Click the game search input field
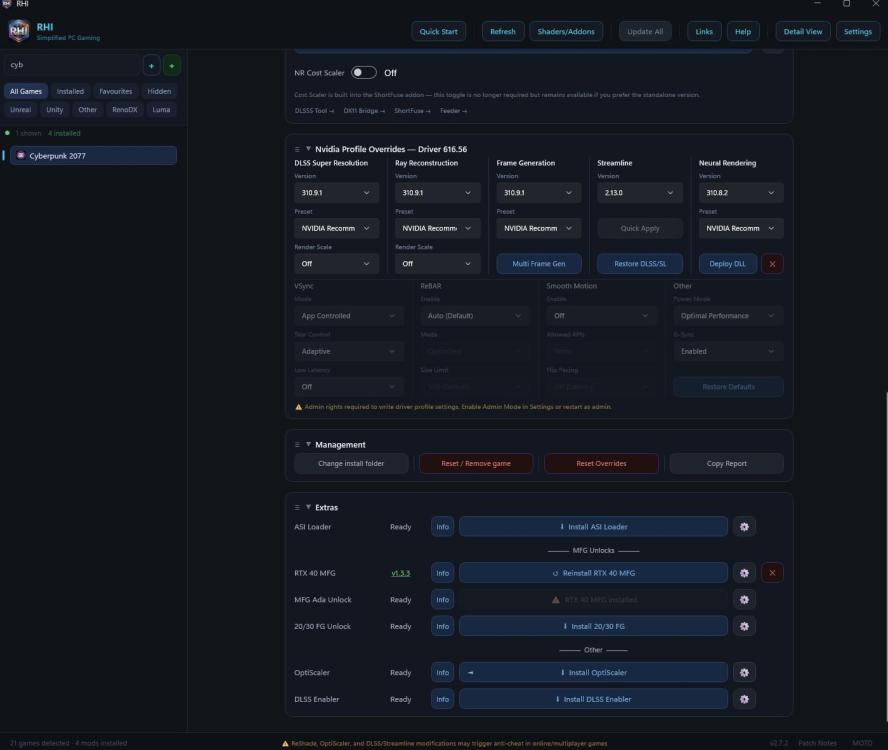Viewport: 888px width, 750px height. click(x=72, y=65)
